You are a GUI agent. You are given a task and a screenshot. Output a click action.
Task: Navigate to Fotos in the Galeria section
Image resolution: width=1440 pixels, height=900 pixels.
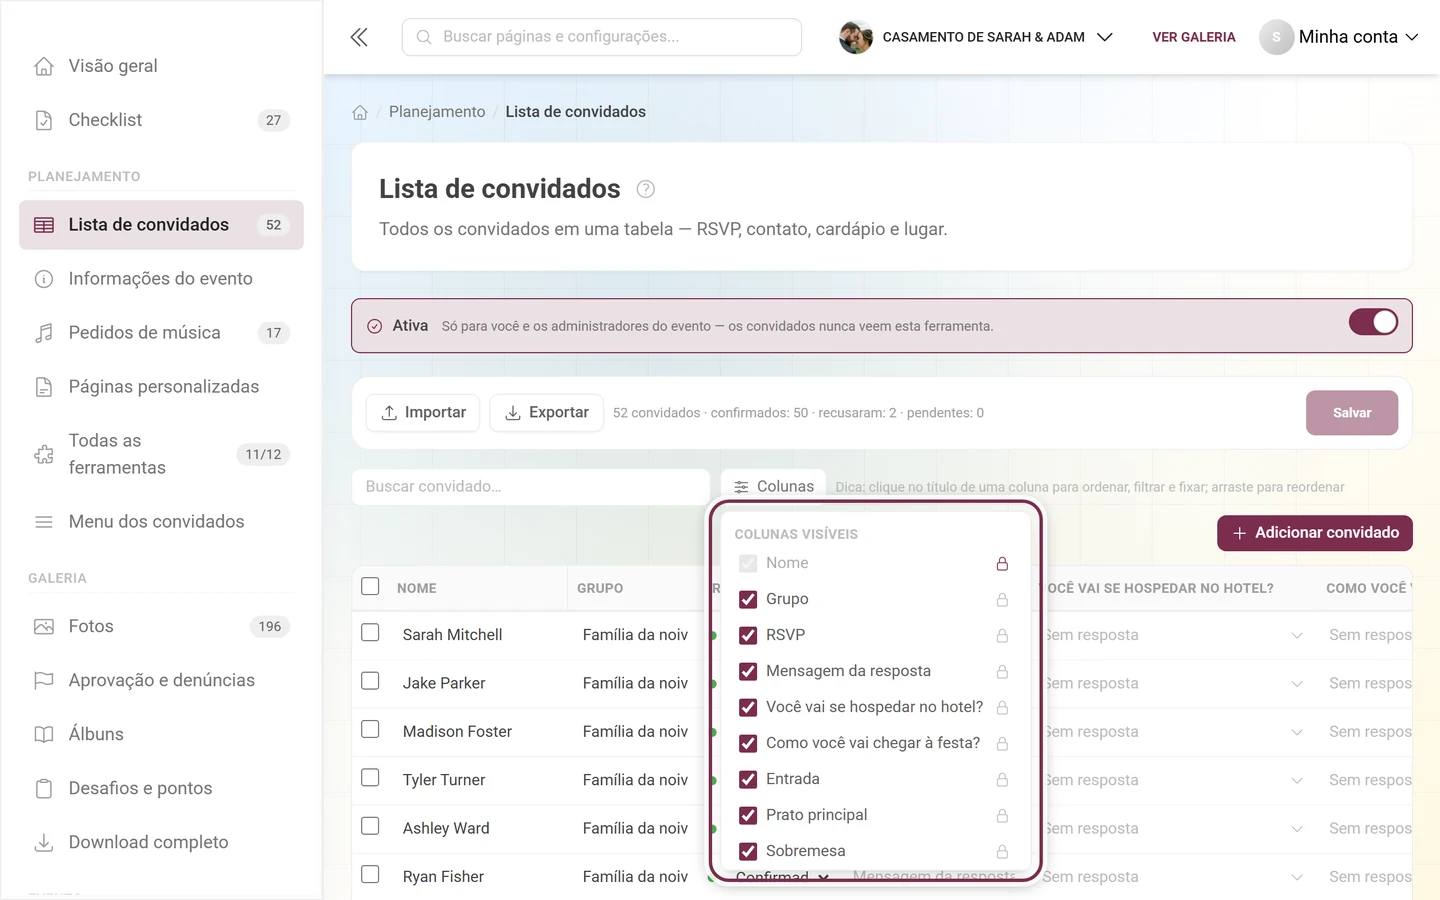(161, 627)
